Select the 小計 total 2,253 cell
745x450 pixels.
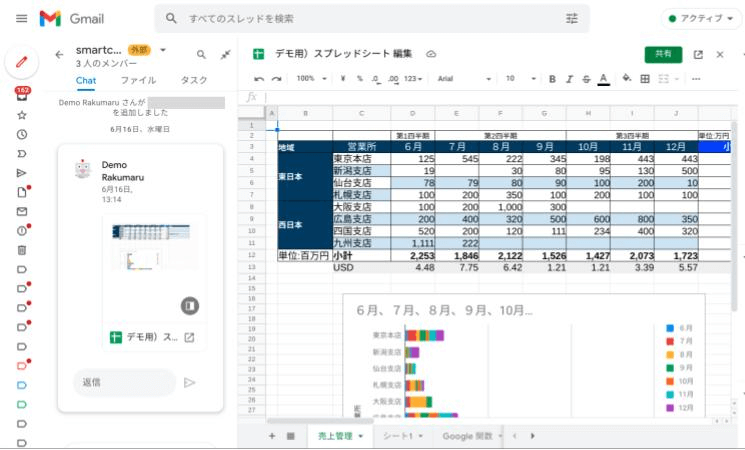point(413,256)
